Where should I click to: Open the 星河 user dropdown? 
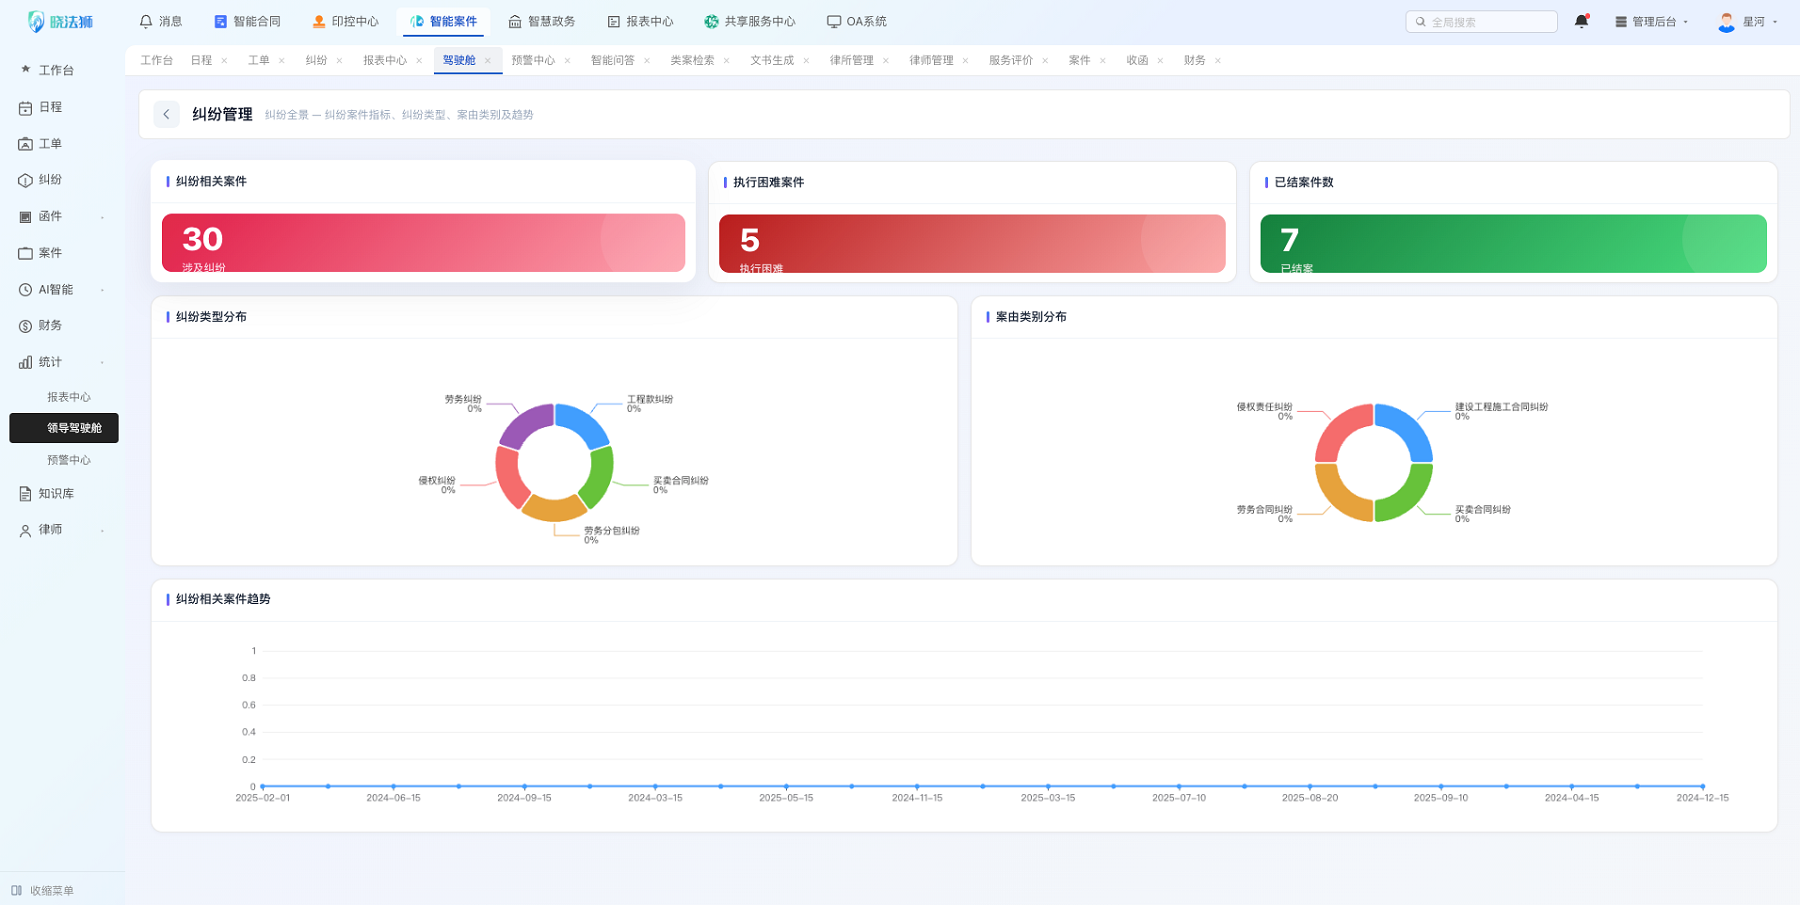click(x=1747, y=21)
